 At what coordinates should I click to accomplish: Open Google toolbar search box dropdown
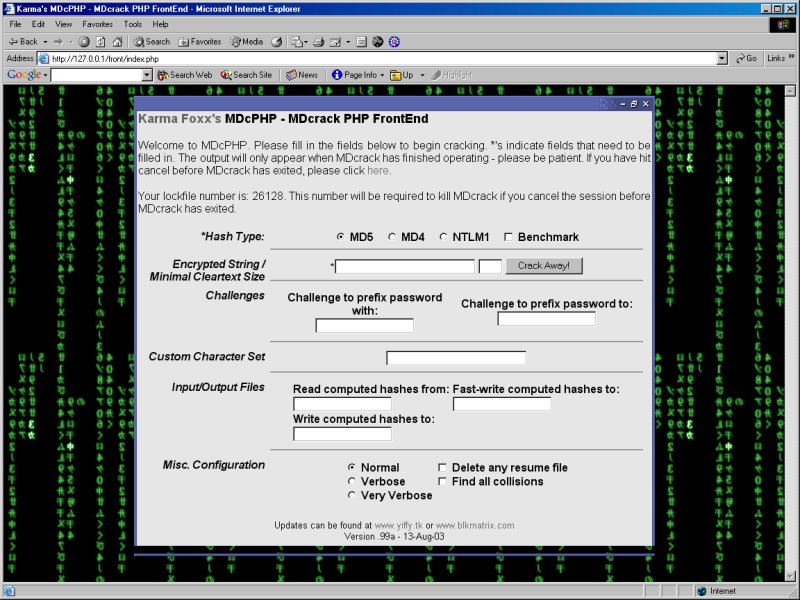[147, 75]
